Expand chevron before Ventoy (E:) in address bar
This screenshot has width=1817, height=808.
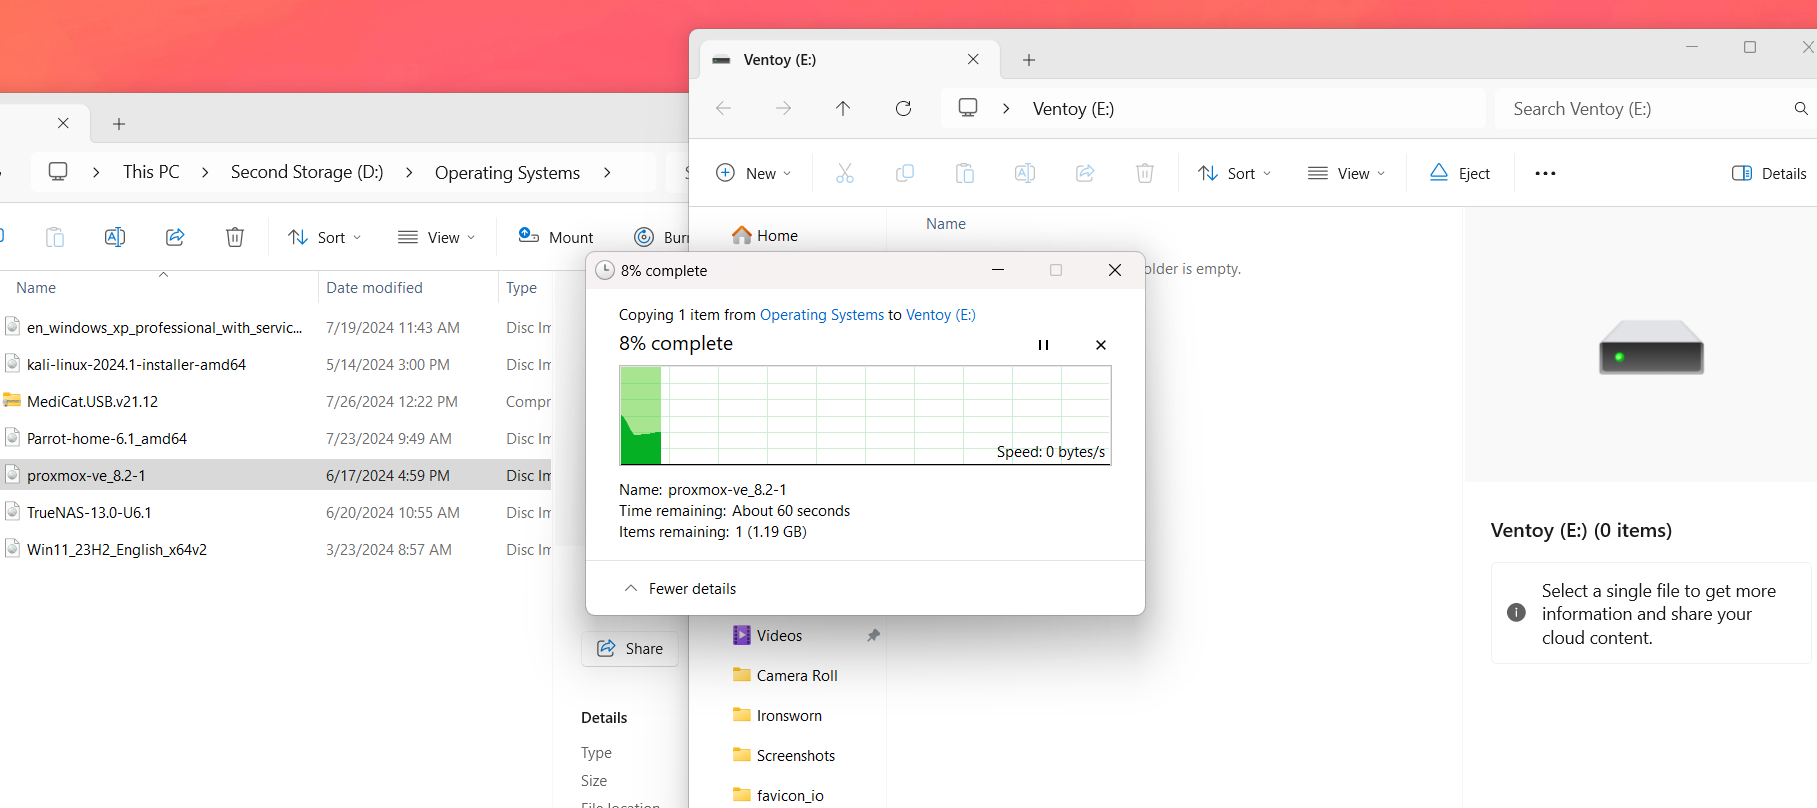(1006, 109)
